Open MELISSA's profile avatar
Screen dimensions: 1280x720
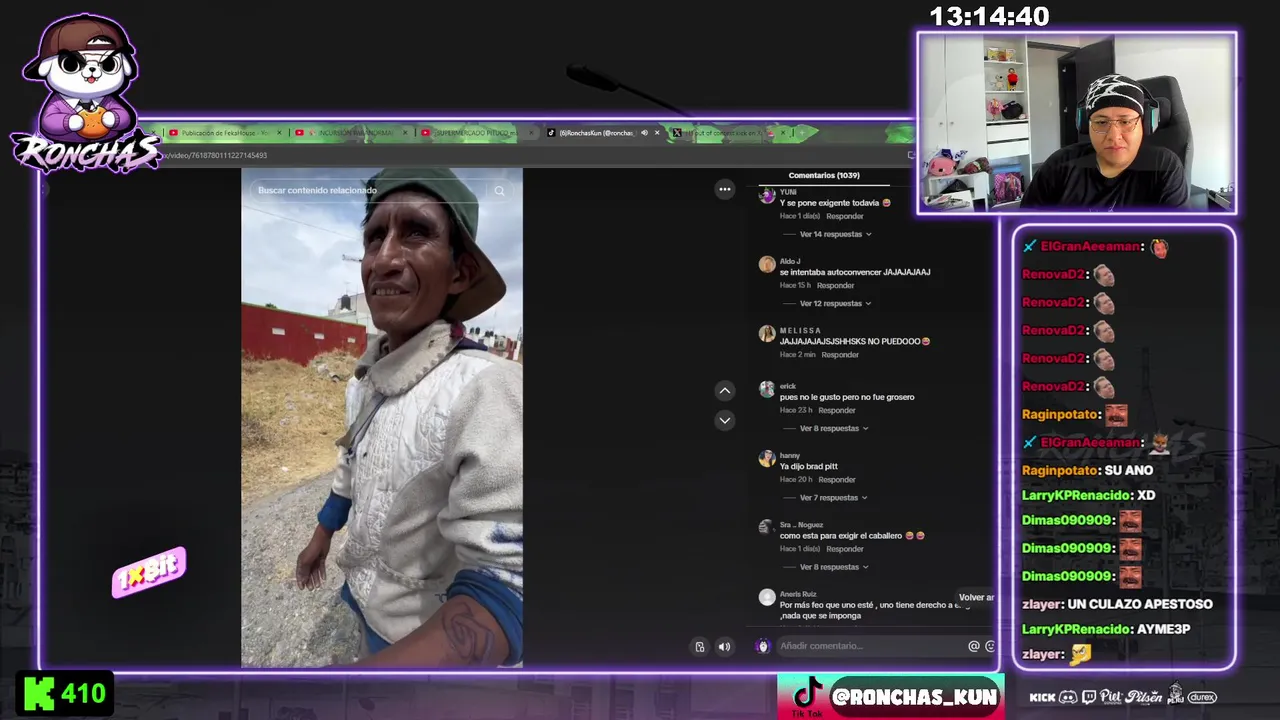767,334
